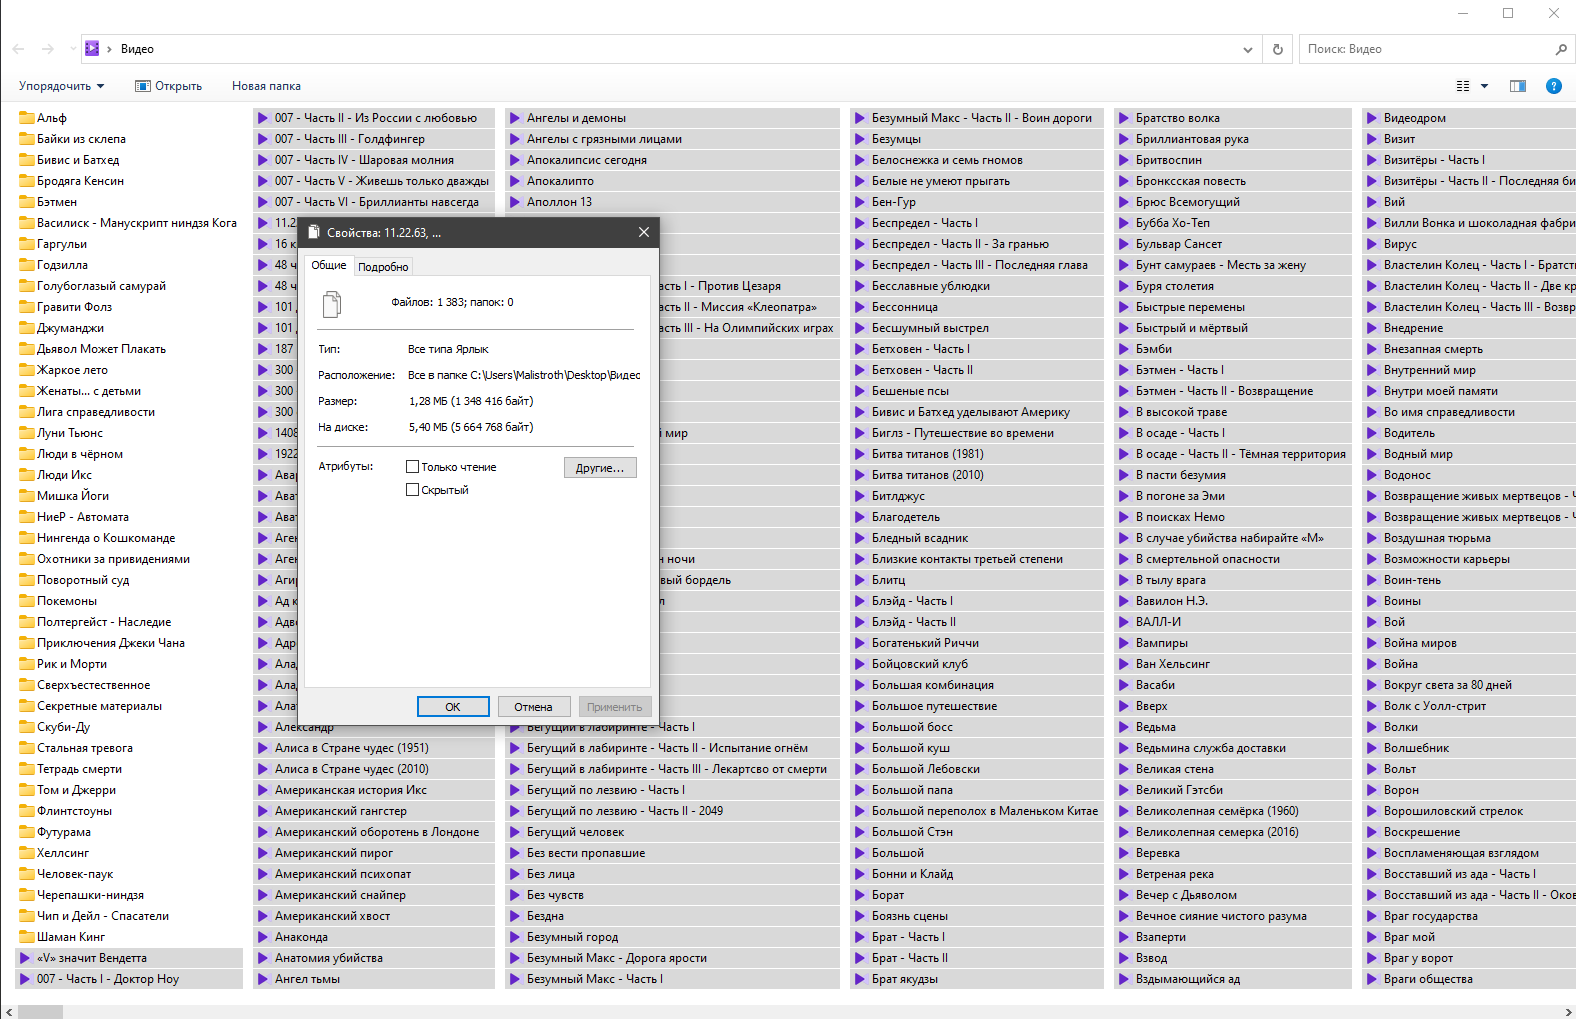Open the Другие... attributes button
The width and height of the screenshot is (1576, 1019).
point(600,468)
